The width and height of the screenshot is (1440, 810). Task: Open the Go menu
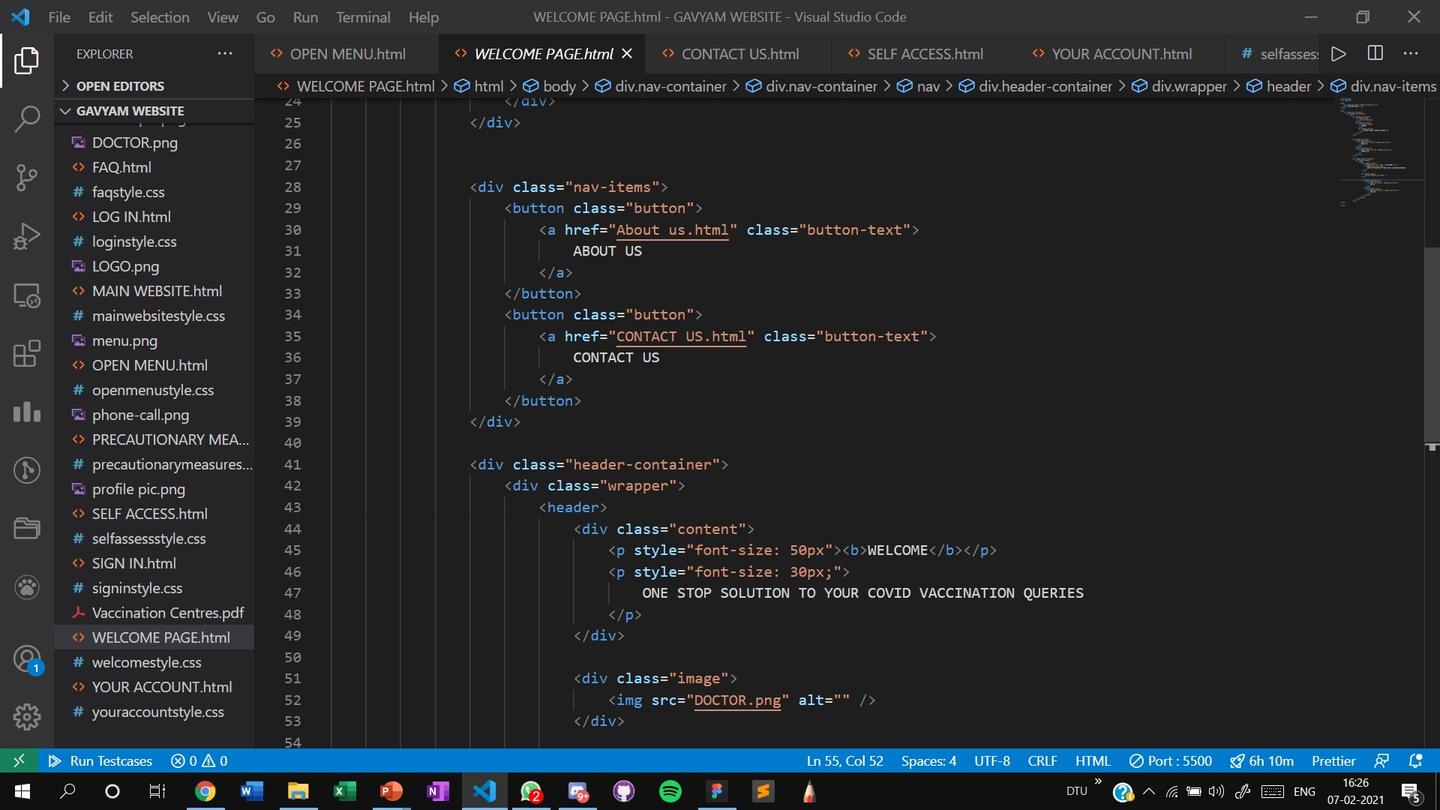click(265, 17)
